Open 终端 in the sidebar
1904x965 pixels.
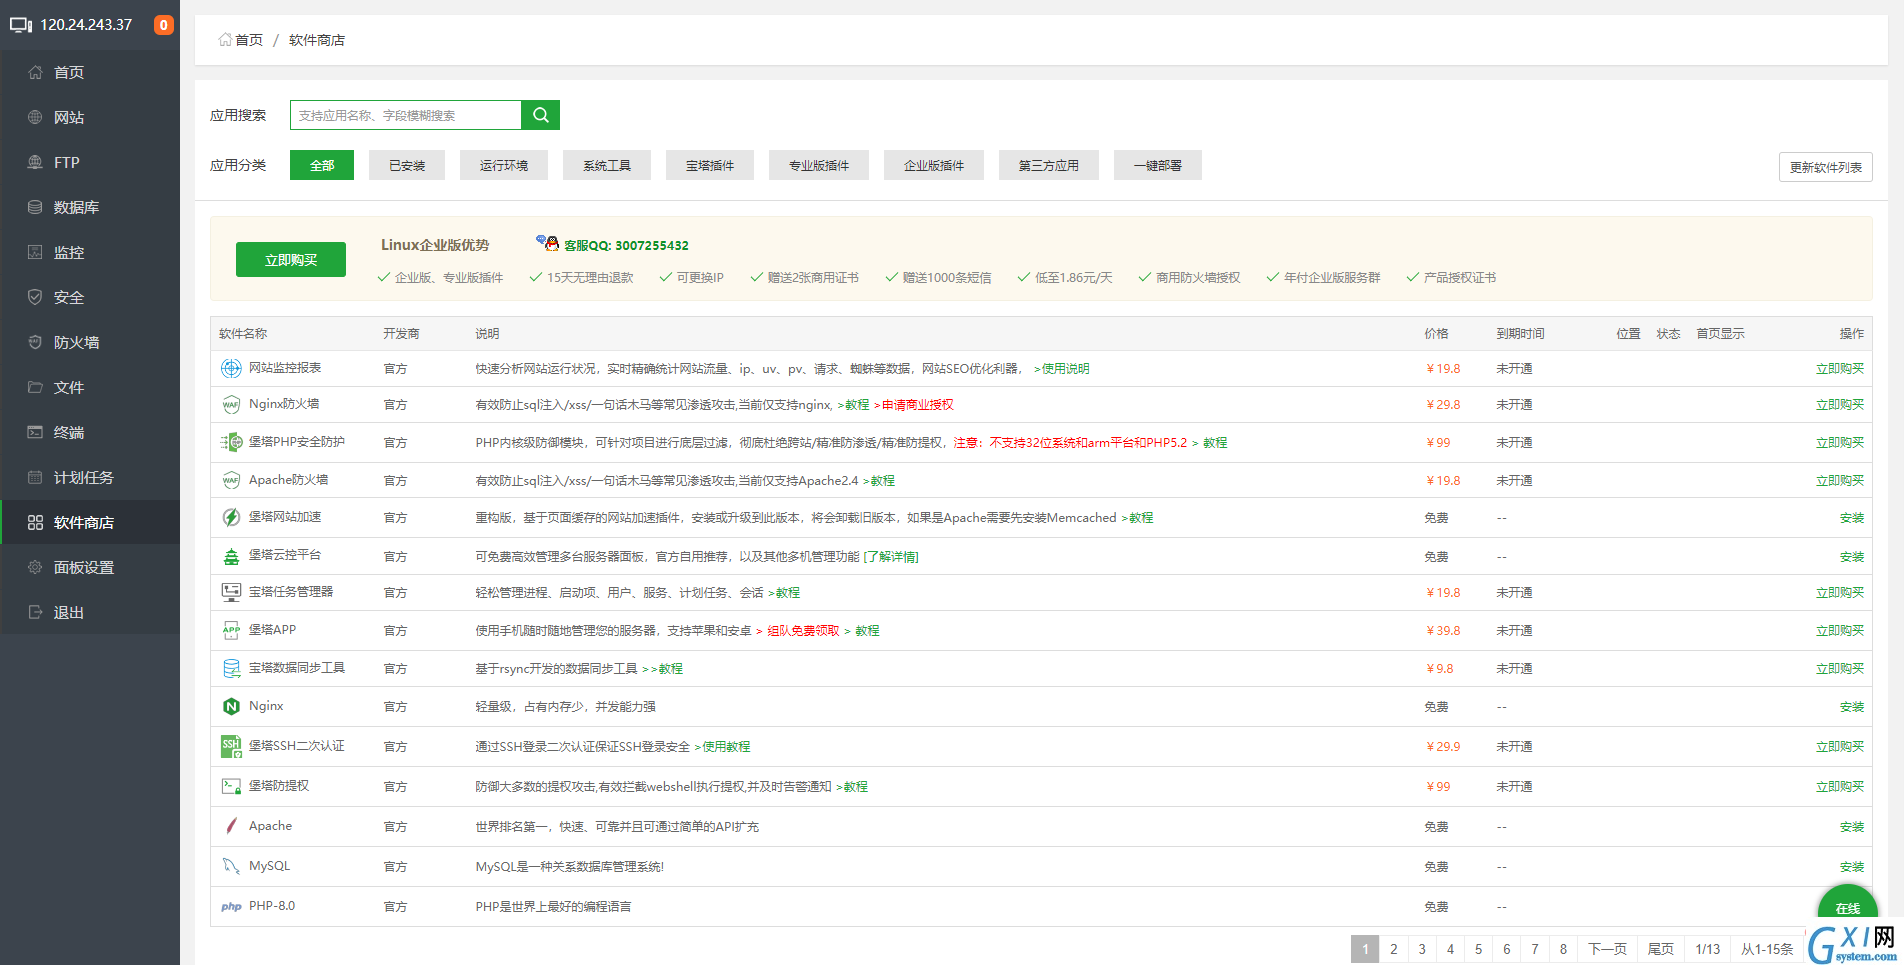90,432
